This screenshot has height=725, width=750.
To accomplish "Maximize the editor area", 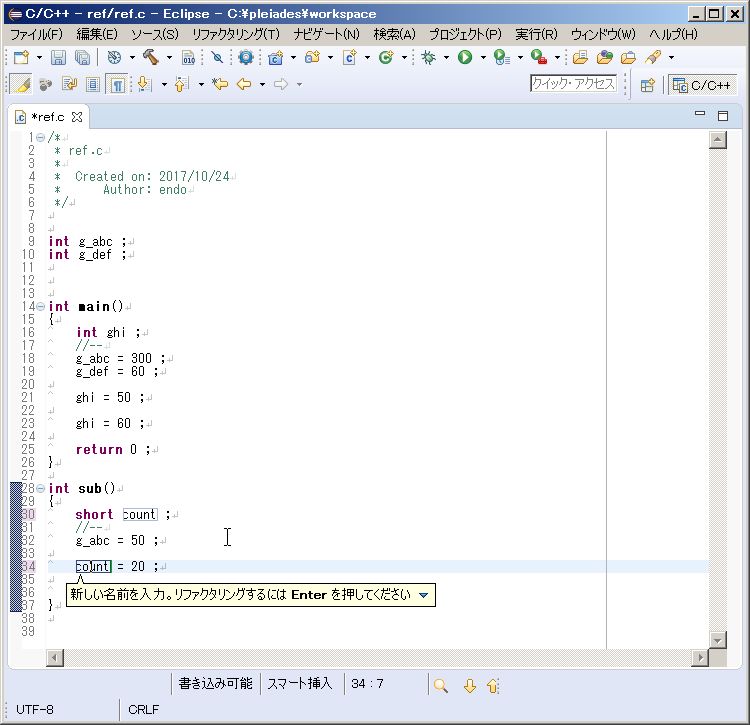I will tap(723, 116).
